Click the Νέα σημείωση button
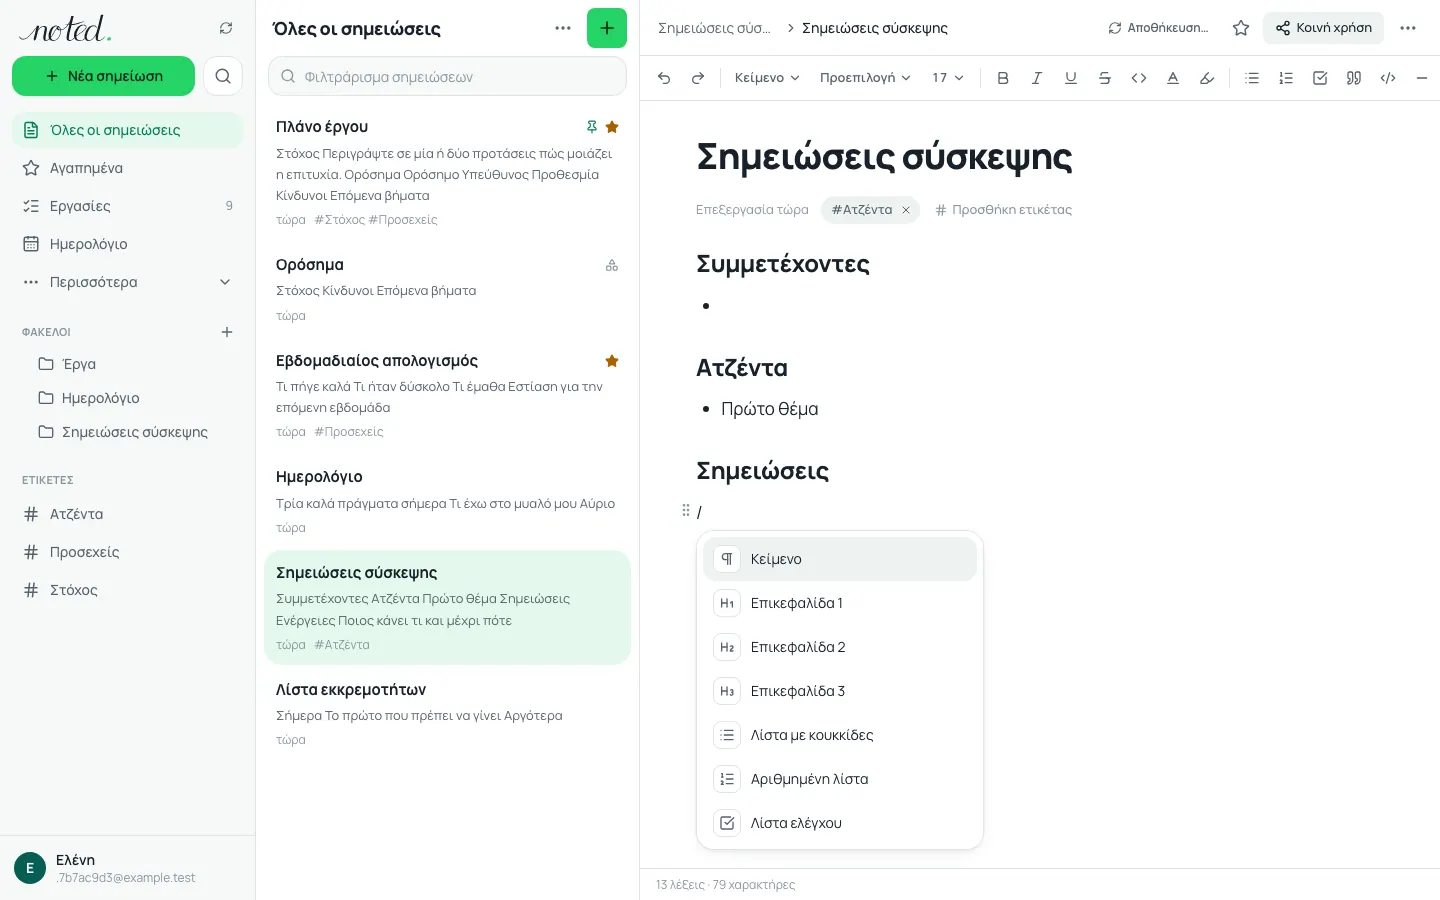The image size is (1440, 900). (103, 76)
